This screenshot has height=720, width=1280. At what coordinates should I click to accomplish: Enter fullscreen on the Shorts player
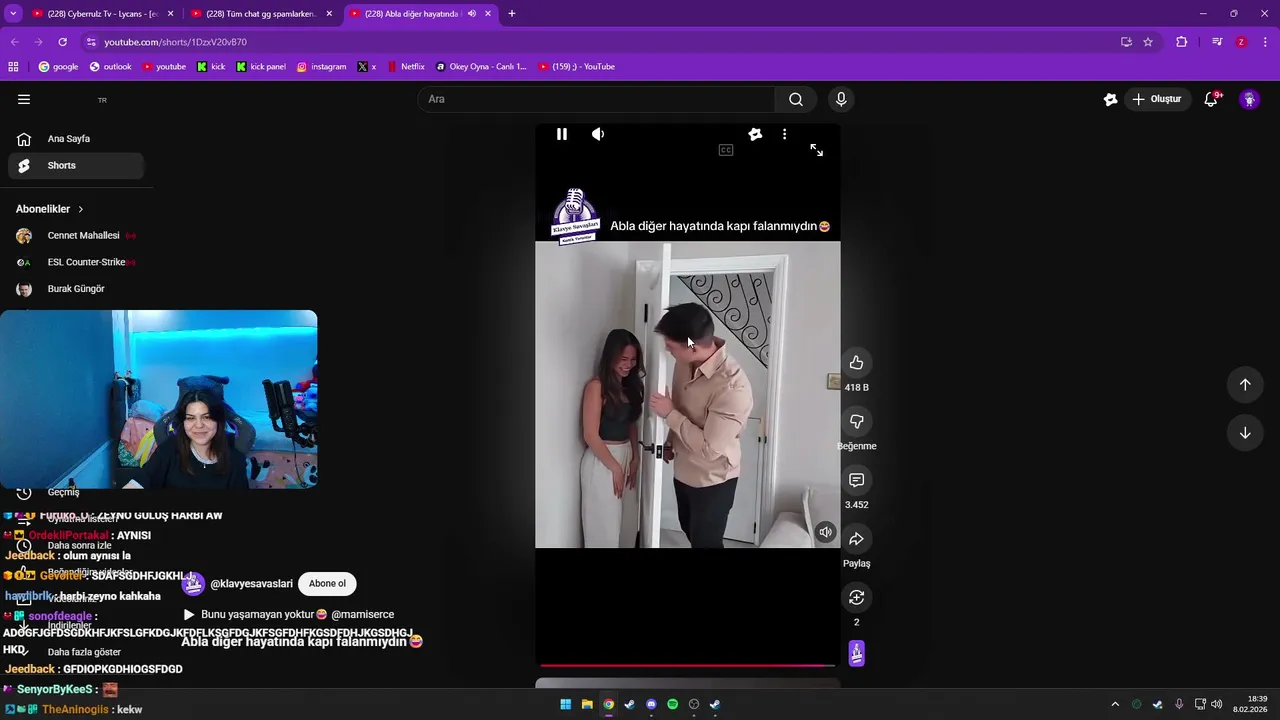817,150
